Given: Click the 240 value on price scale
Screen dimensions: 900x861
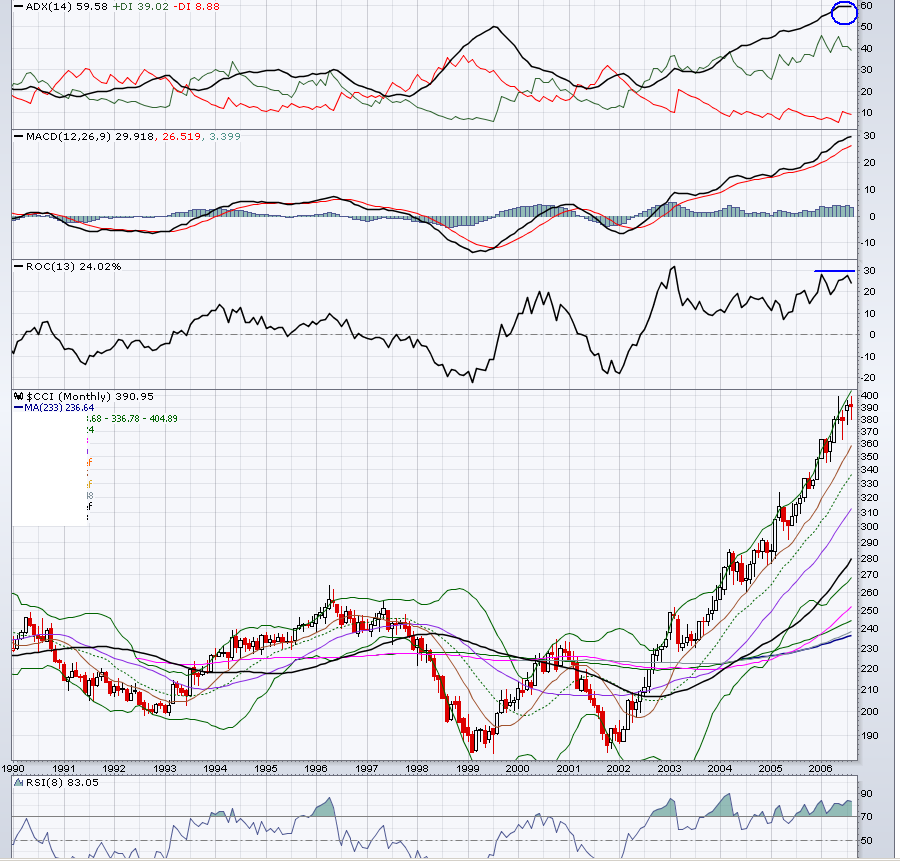Looking at the screenshot, I should coord(869,629).
